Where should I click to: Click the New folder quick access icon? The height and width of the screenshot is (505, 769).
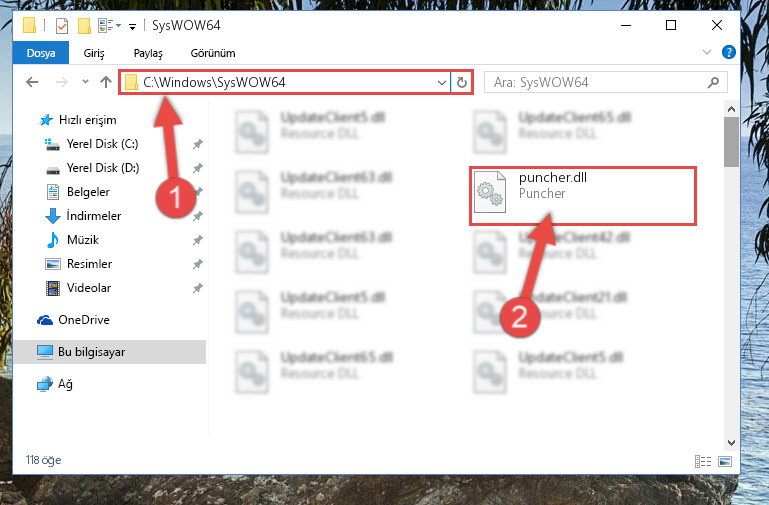point(84,25)
